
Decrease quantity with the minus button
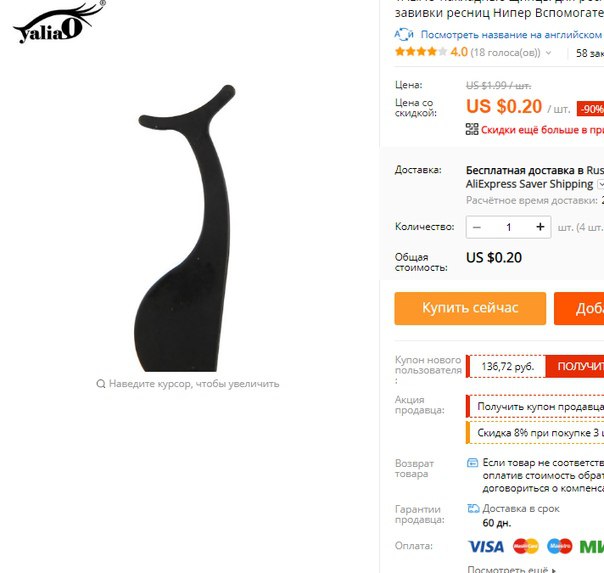click(476, 227)
